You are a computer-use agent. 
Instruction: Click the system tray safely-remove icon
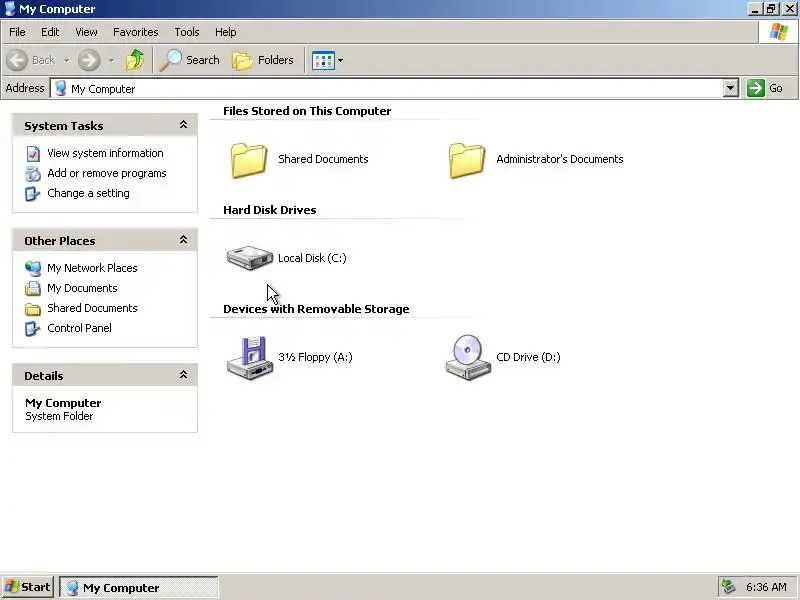coord(728,587)
